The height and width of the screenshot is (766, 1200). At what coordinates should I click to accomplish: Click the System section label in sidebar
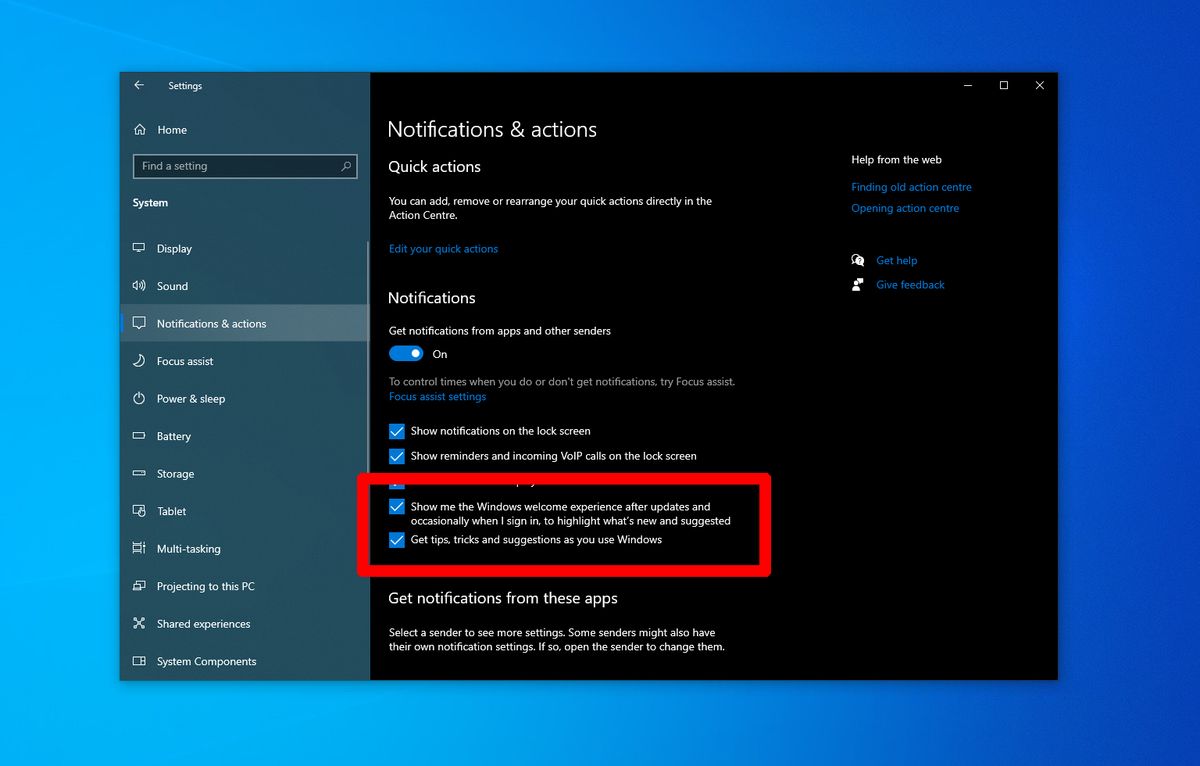[150, 203]
